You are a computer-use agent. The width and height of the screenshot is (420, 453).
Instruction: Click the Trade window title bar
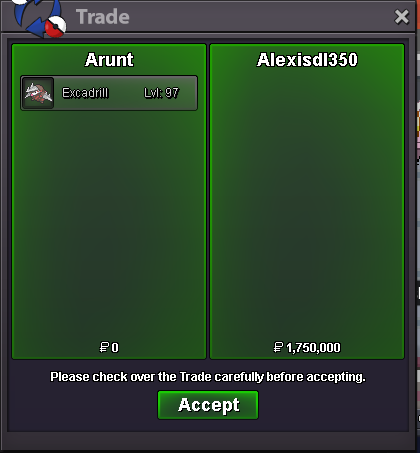coord(208,16)
